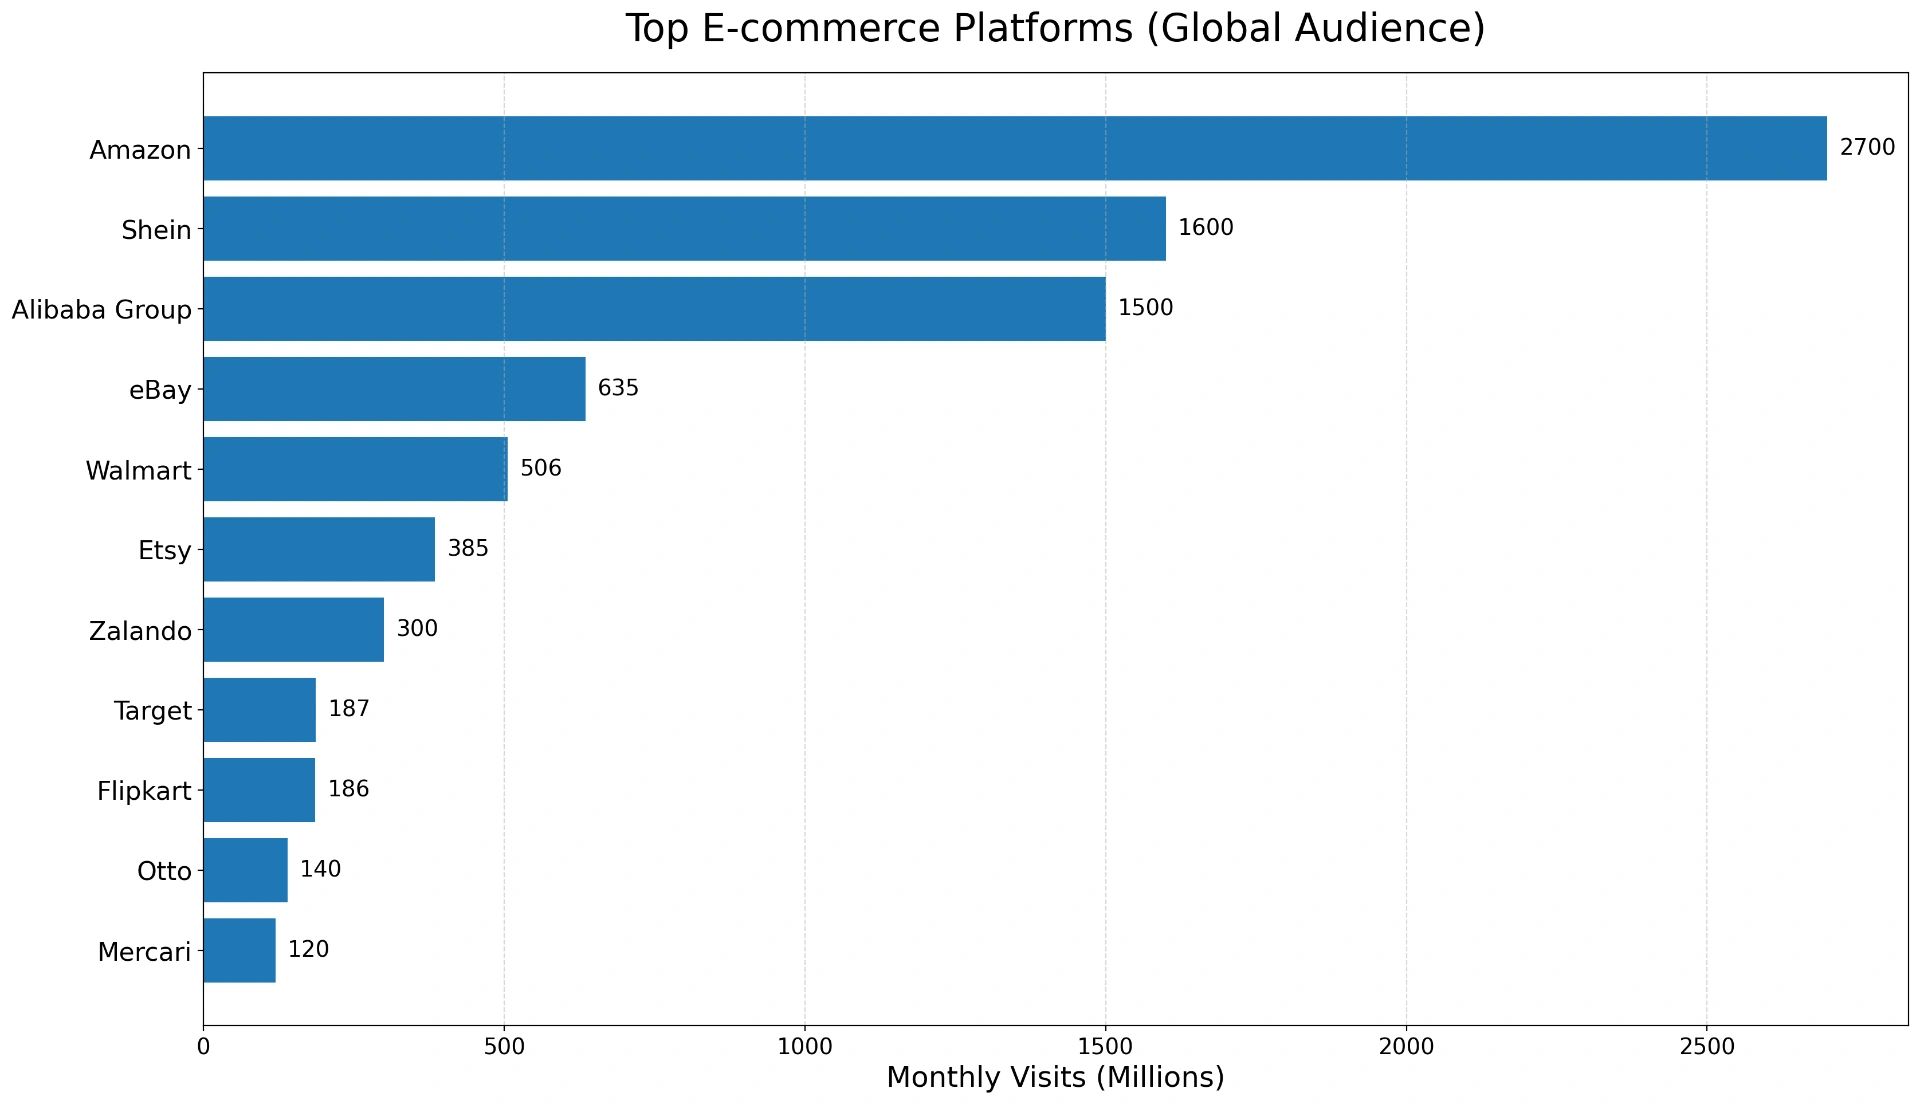Select the Walmart y-axis label
This screenshot has height=1104, width=1920.
138,471
